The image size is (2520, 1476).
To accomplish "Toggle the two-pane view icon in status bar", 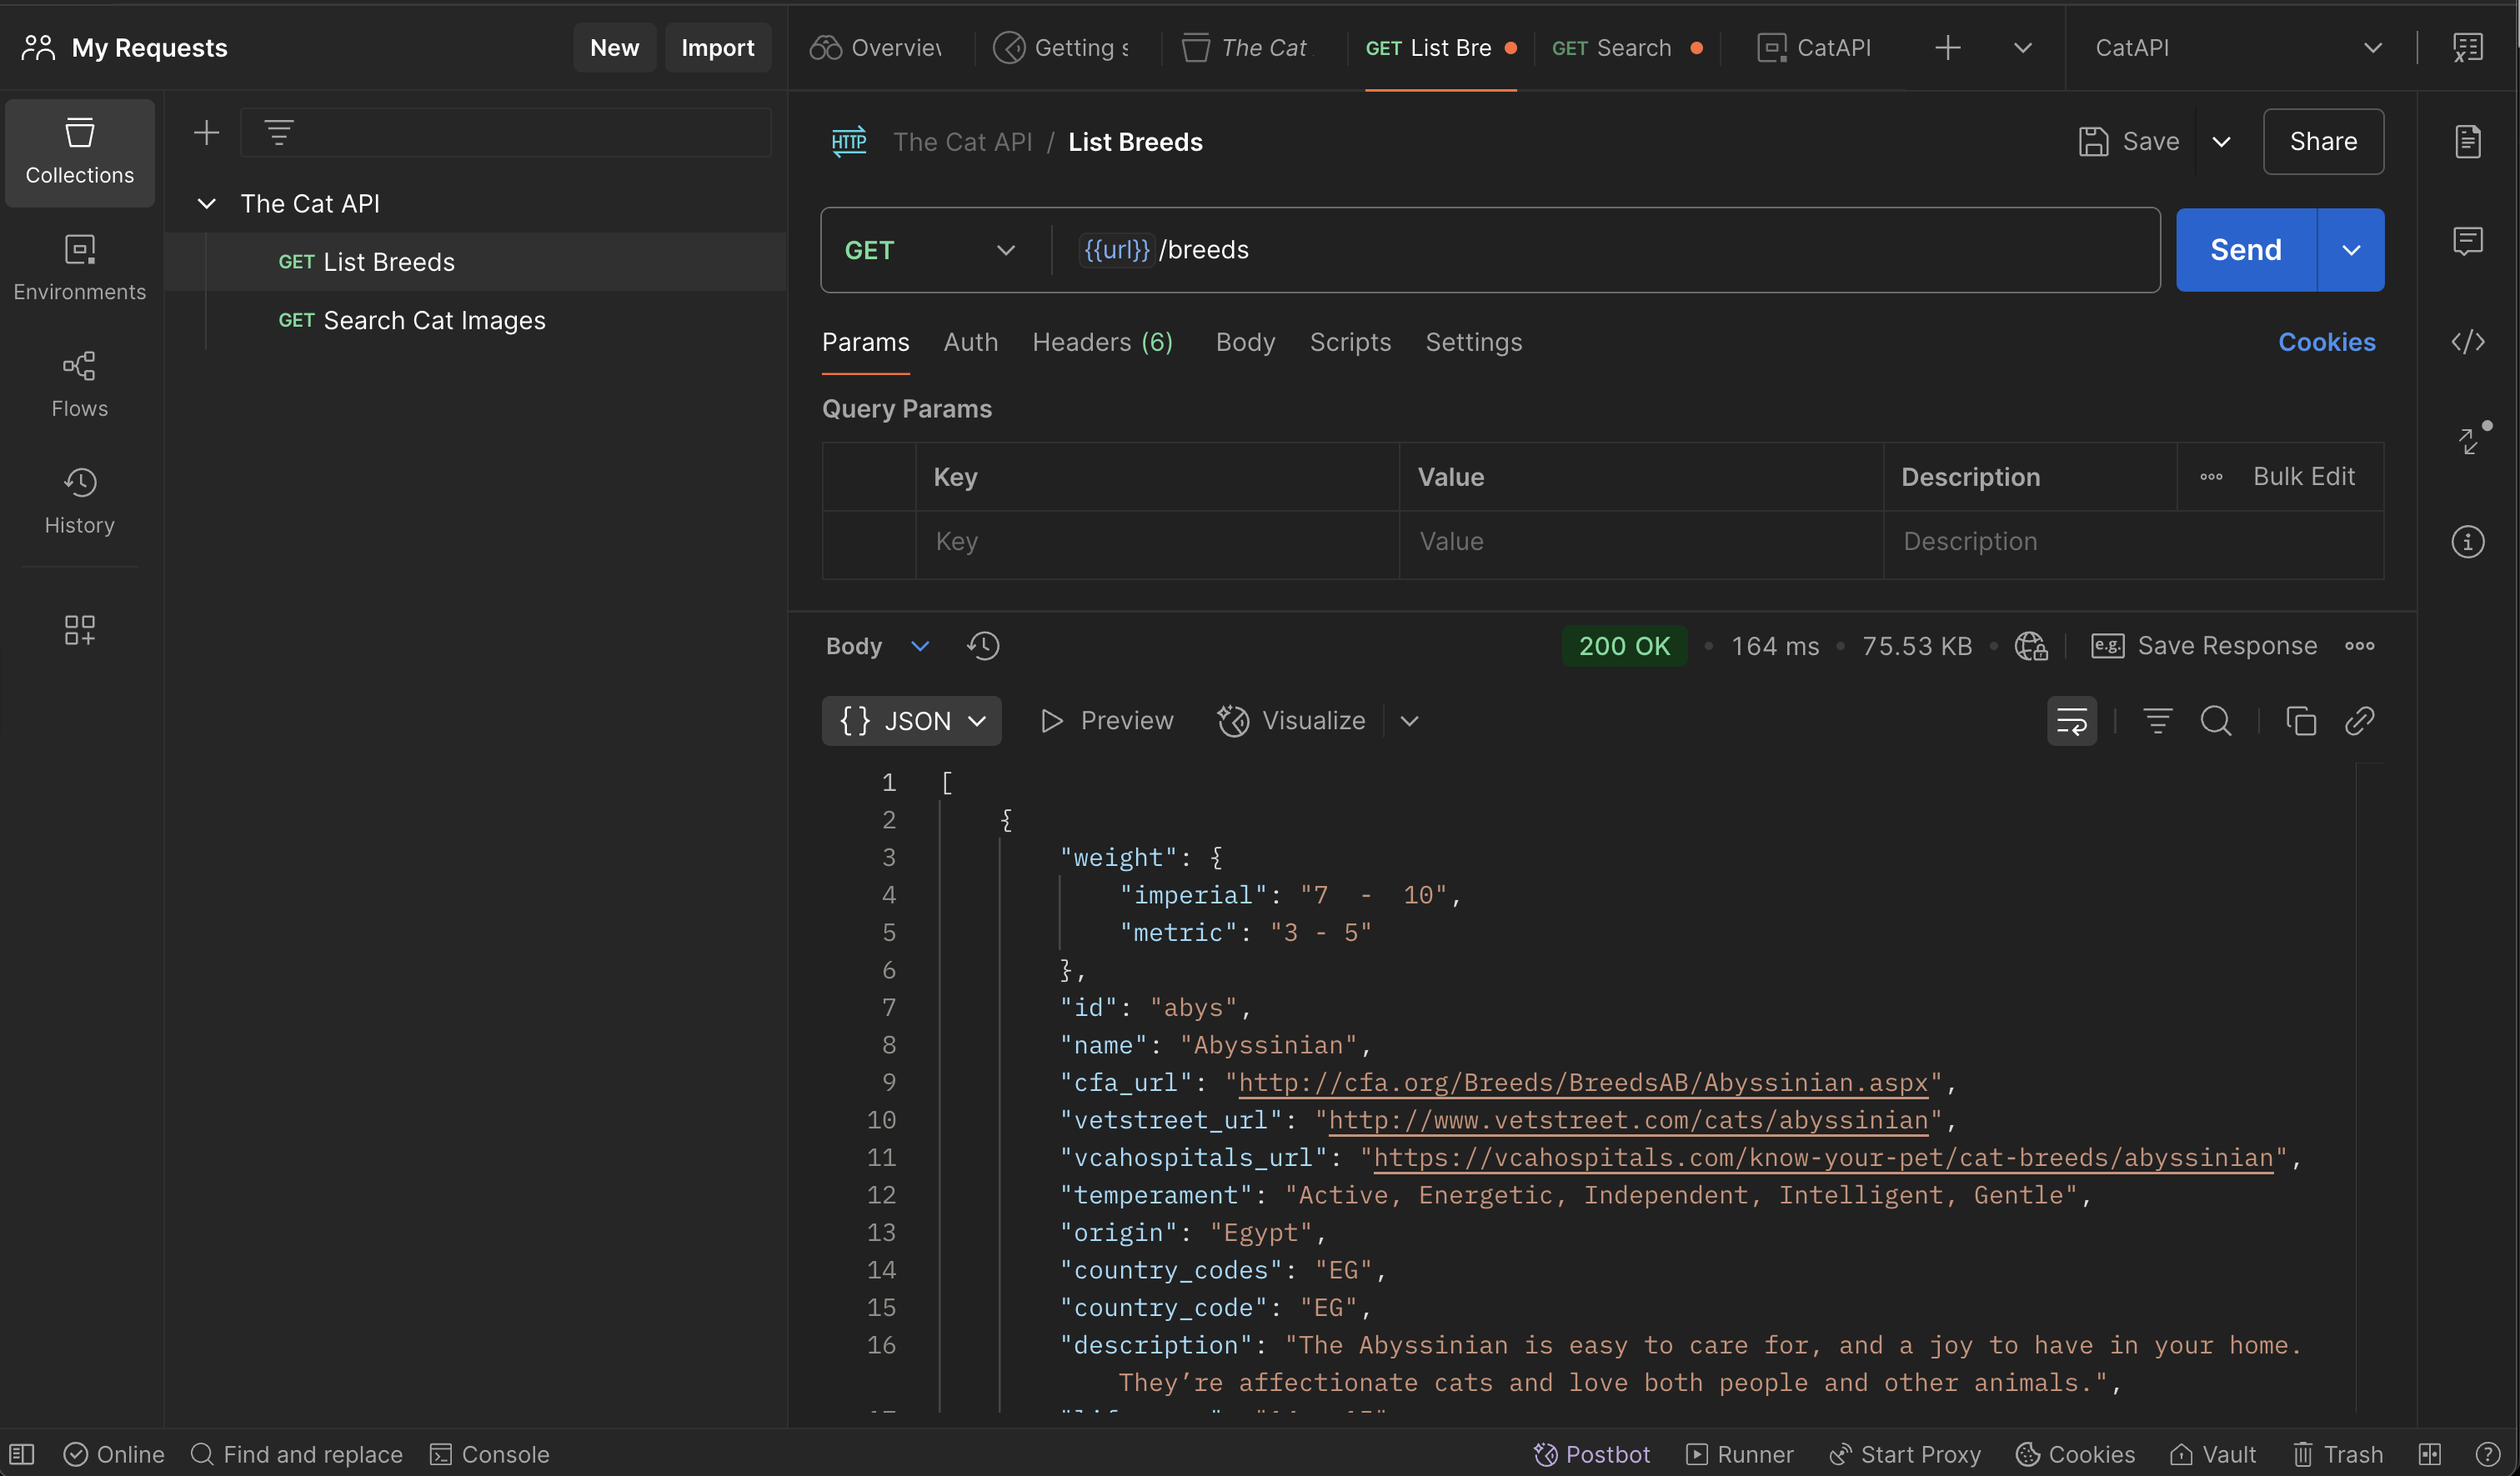I will click(2429, 1454).
